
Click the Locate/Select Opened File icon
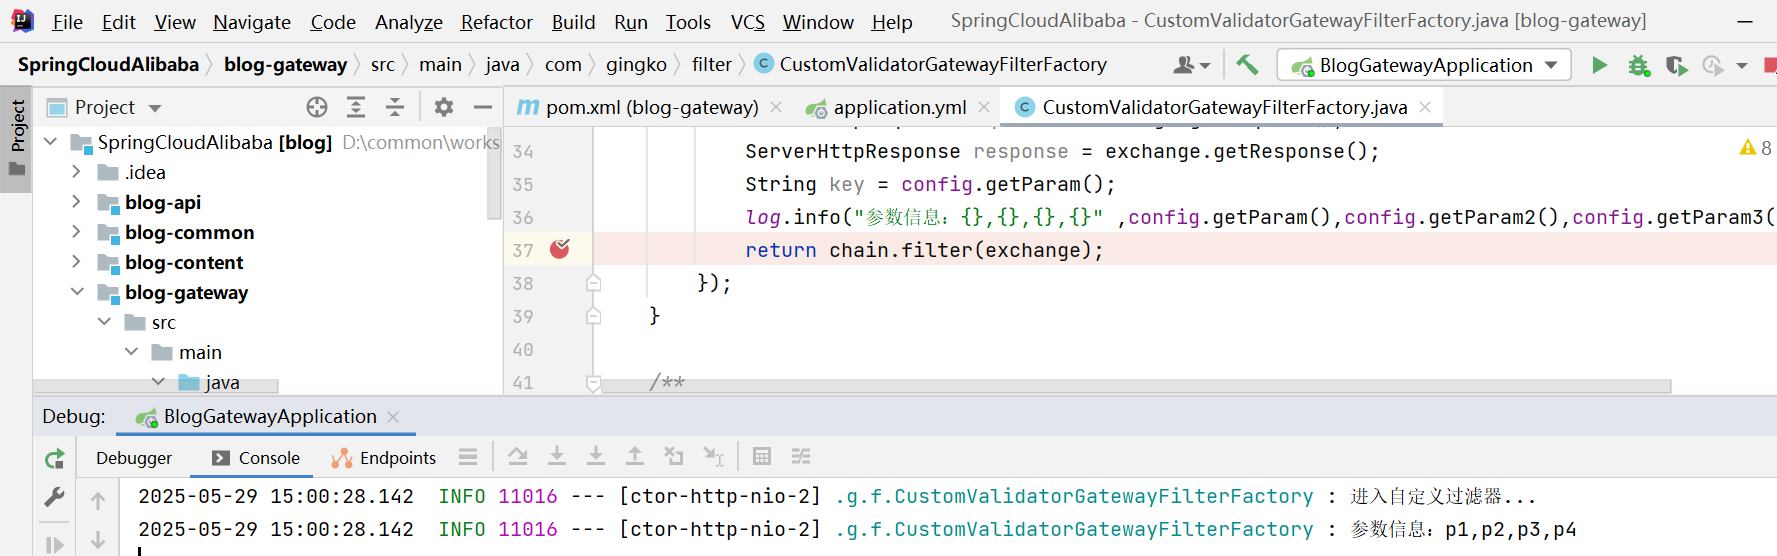(x=317, y=107)
